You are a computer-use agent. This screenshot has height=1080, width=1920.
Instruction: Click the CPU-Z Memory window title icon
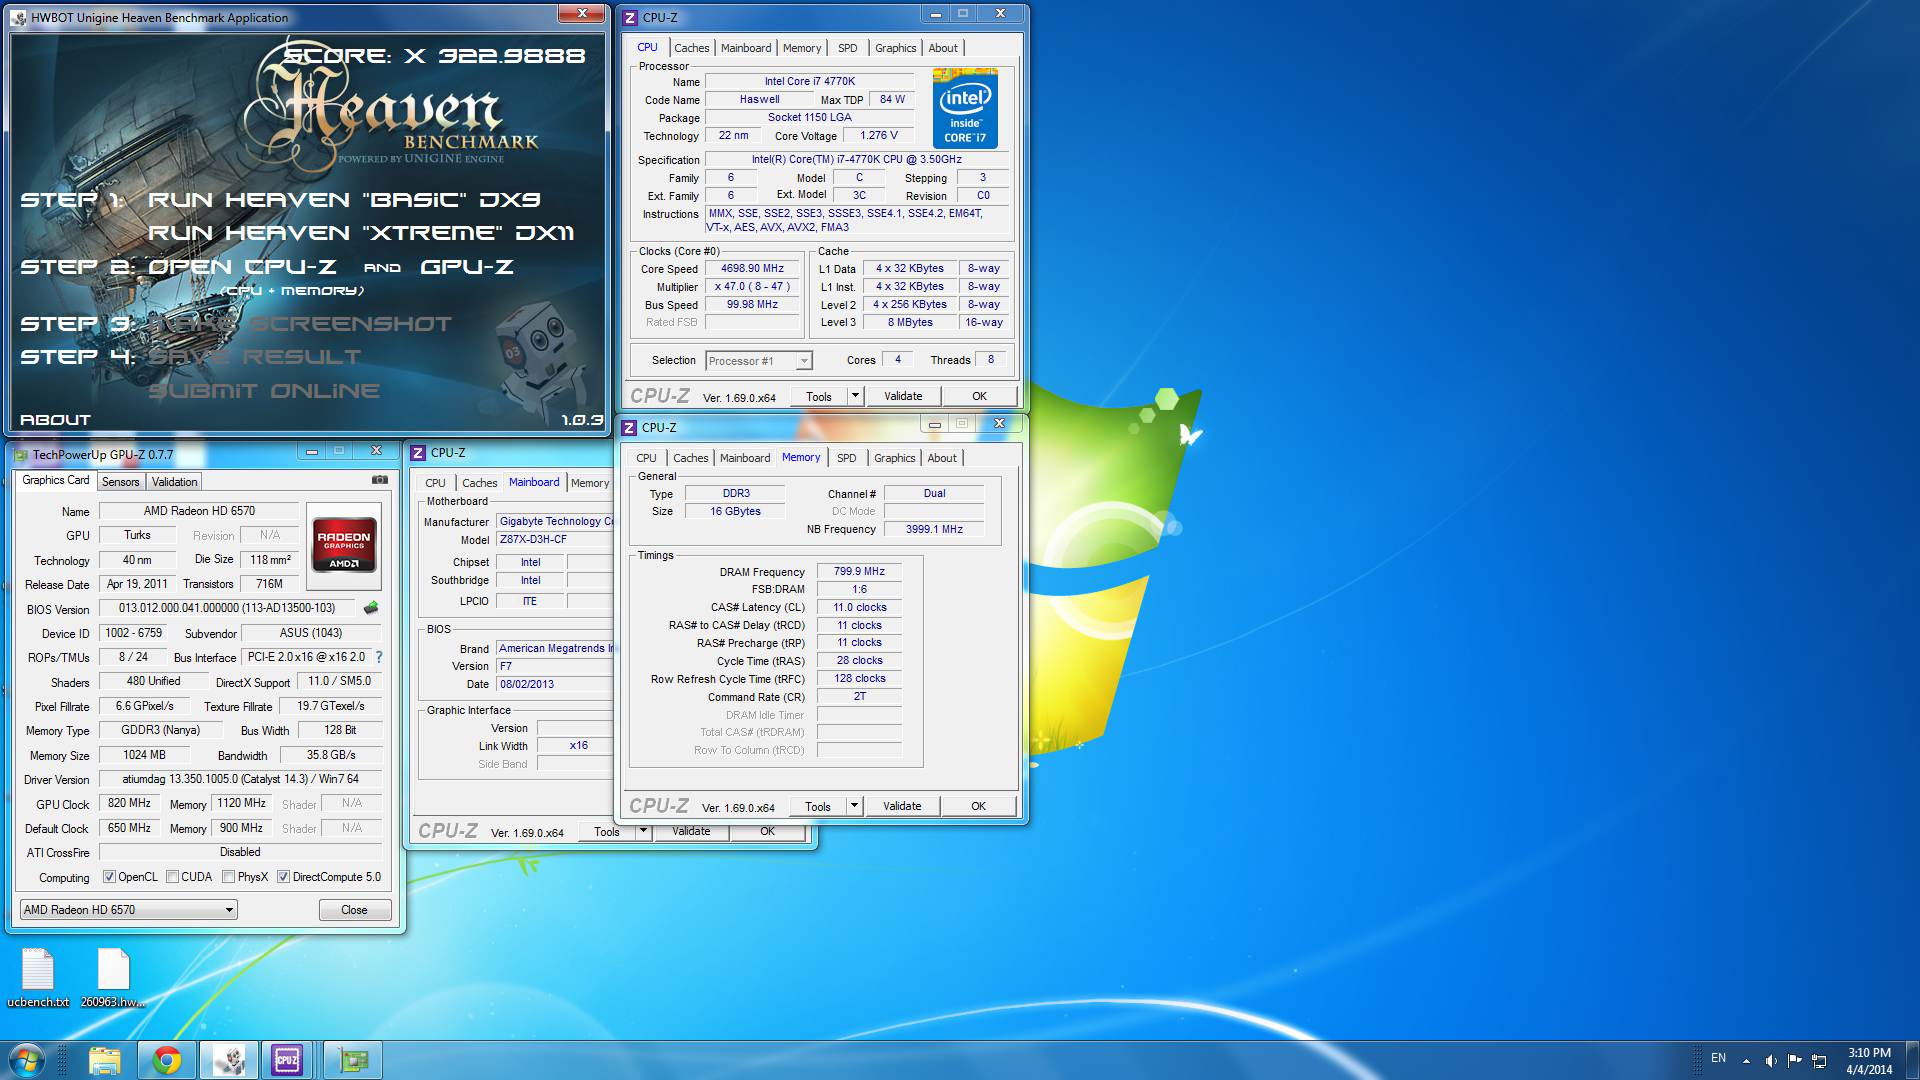[629, 428]
